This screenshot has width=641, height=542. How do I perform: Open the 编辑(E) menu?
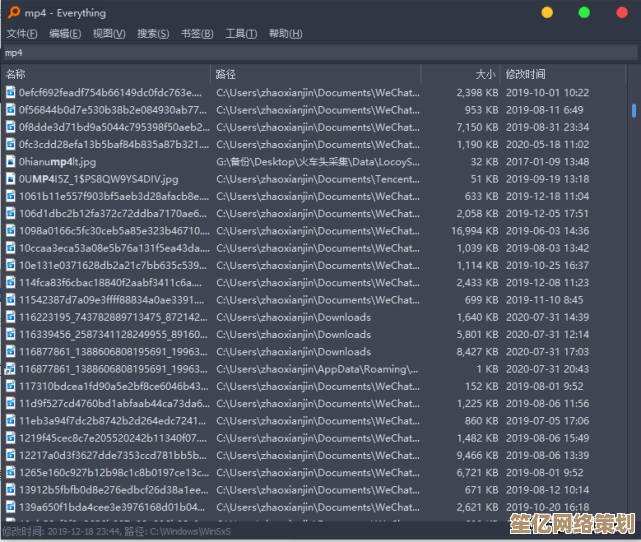pyautogui.click(x=65, y=34)
